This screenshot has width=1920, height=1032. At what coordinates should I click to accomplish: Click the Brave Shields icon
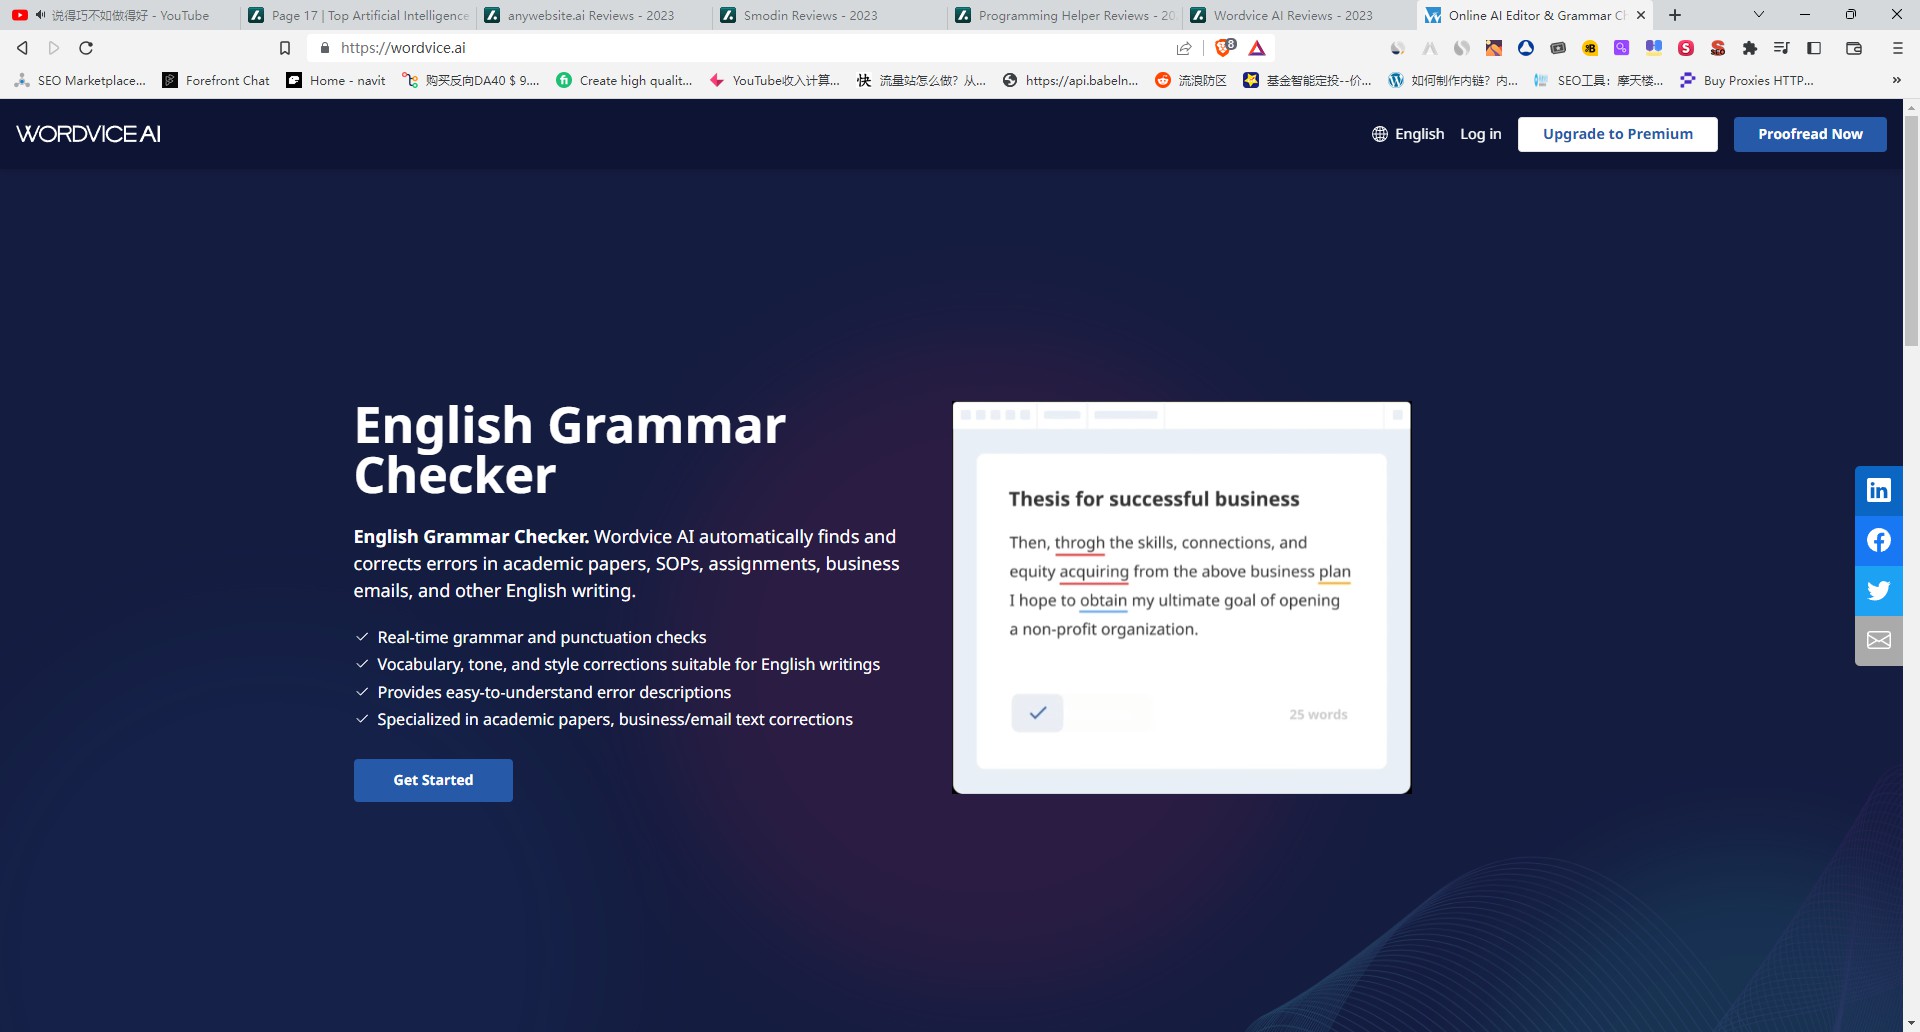tap(1224, 48)
